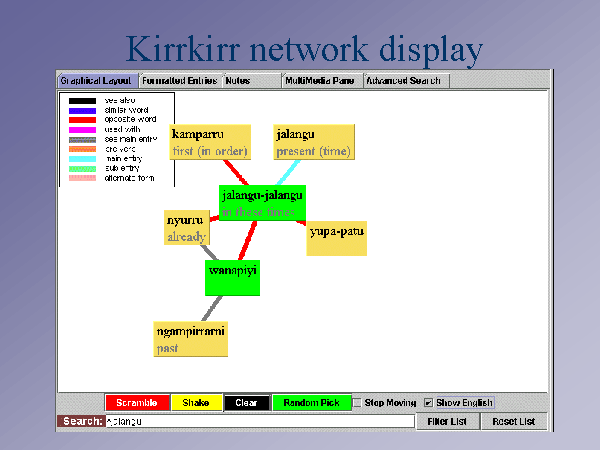Select the nyurru 'already' node
This screenshot has height=450, width=600.
(187, 228)
